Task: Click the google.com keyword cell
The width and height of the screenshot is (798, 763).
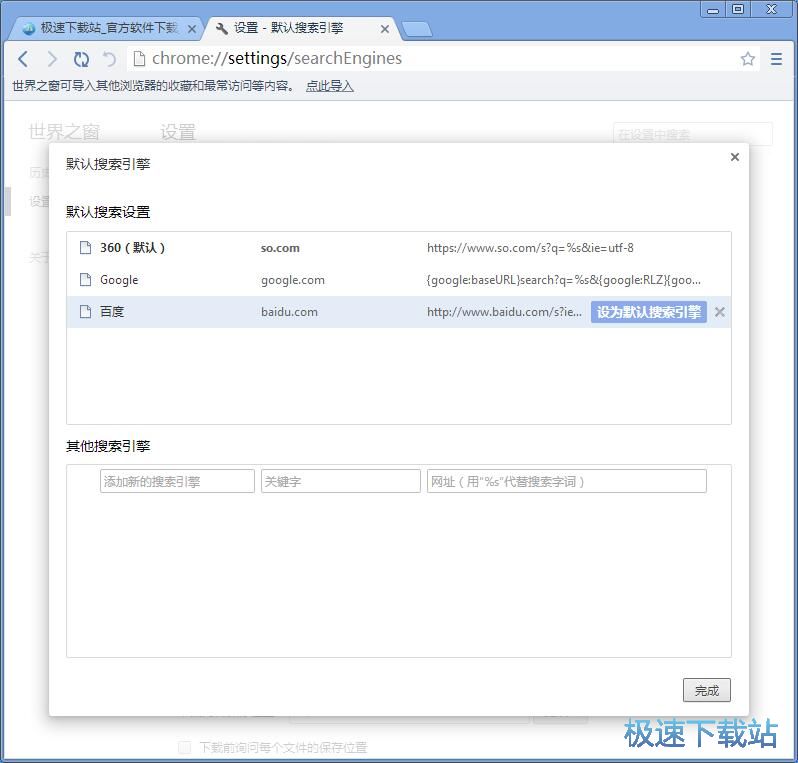Action: [x=293, y=280]
